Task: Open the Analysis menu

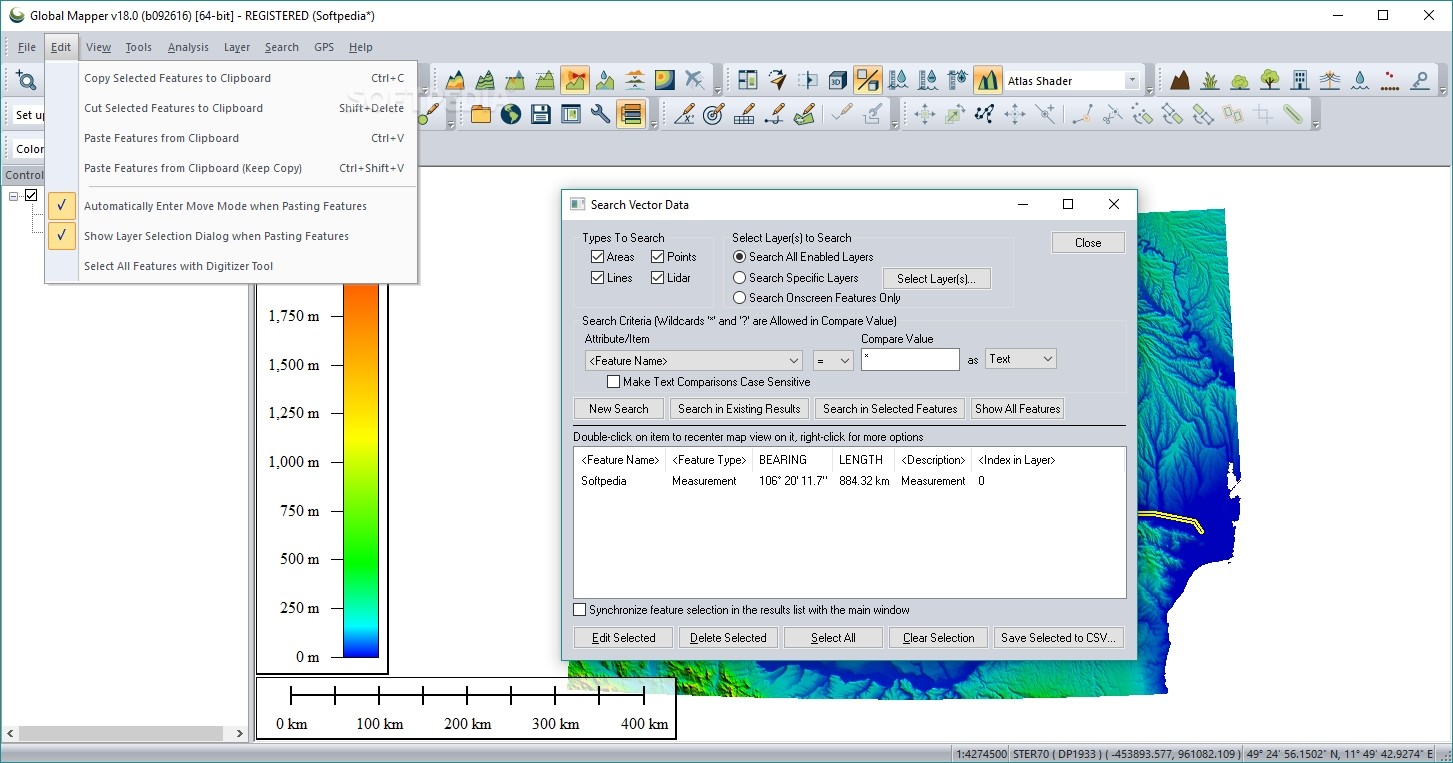Action: pyautogui.click(x=188, y=47)
